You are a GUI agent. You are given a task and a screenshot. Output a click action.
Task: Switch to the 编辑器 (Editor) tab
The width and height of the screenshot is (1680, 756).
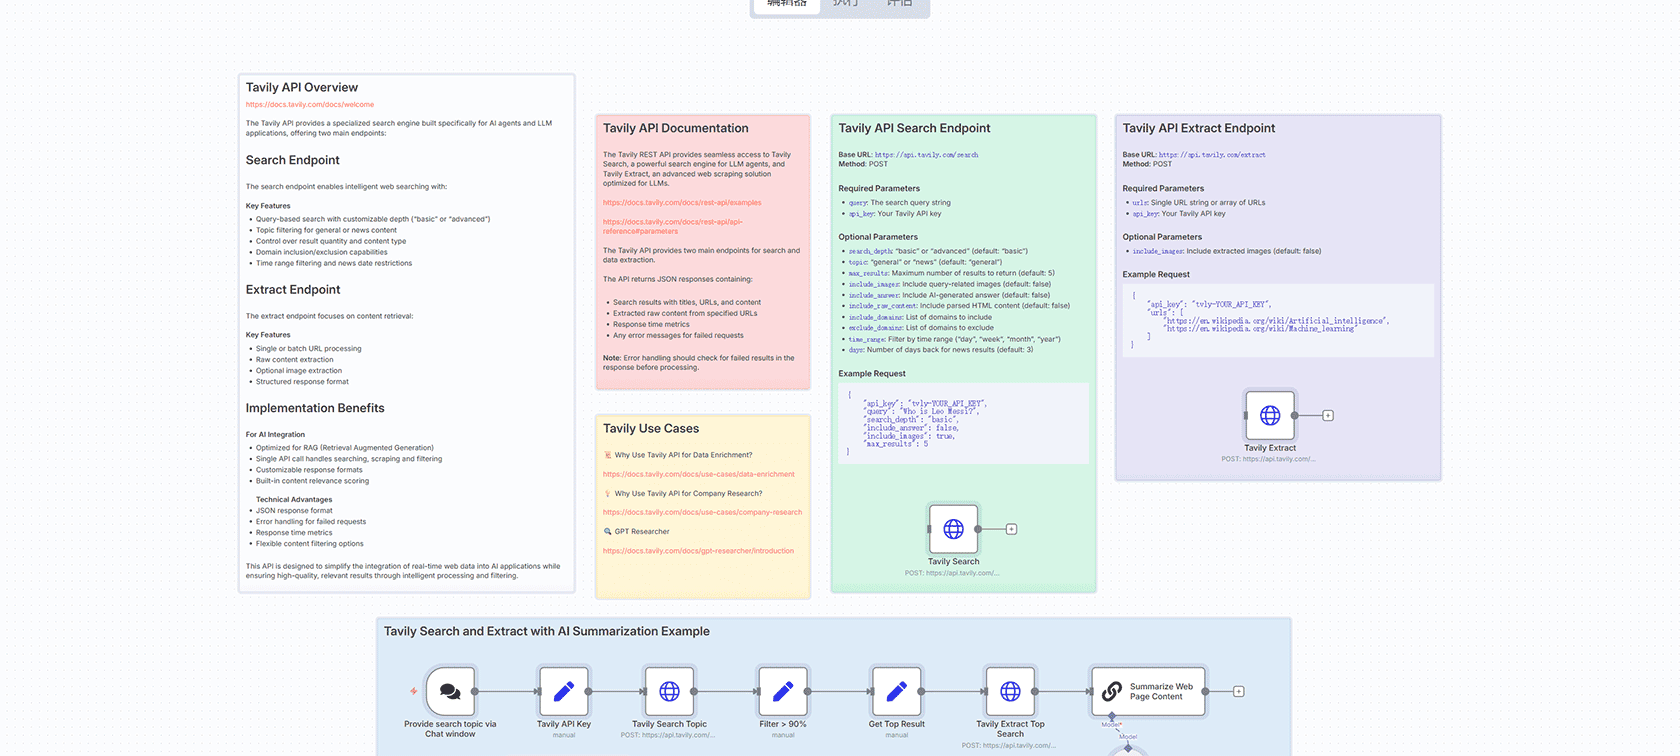786,5
